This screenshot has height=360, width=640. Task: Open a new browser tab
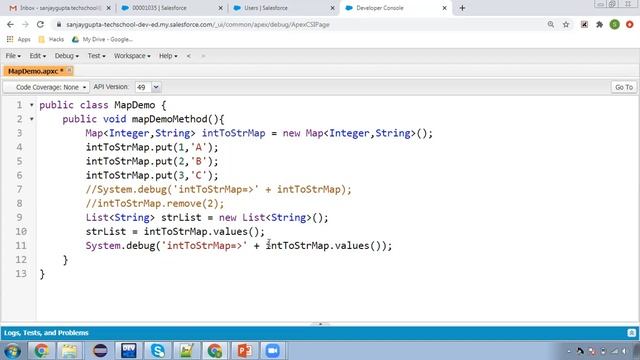pos(462,8)
